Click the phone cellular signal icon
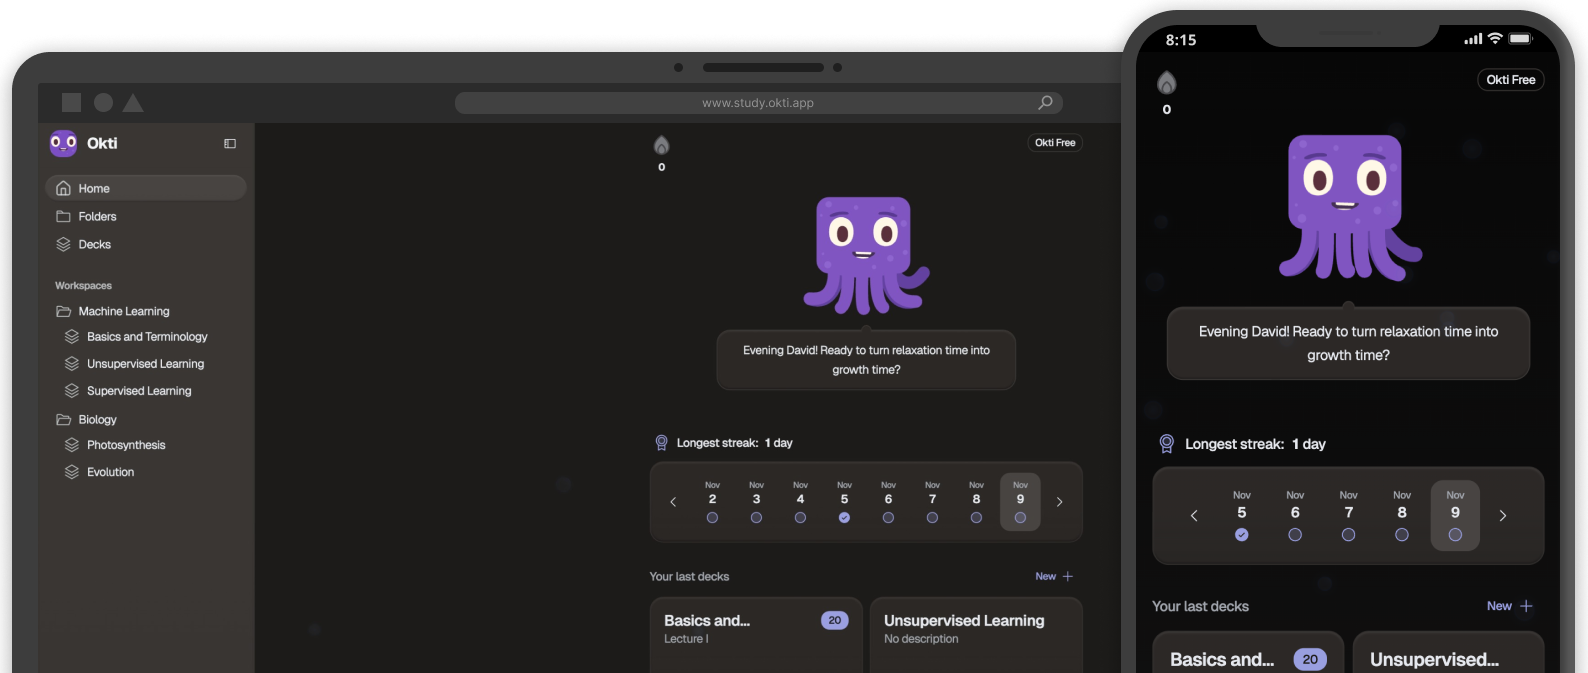Viewport: 1588px width, 673px height. (1473, 39)
